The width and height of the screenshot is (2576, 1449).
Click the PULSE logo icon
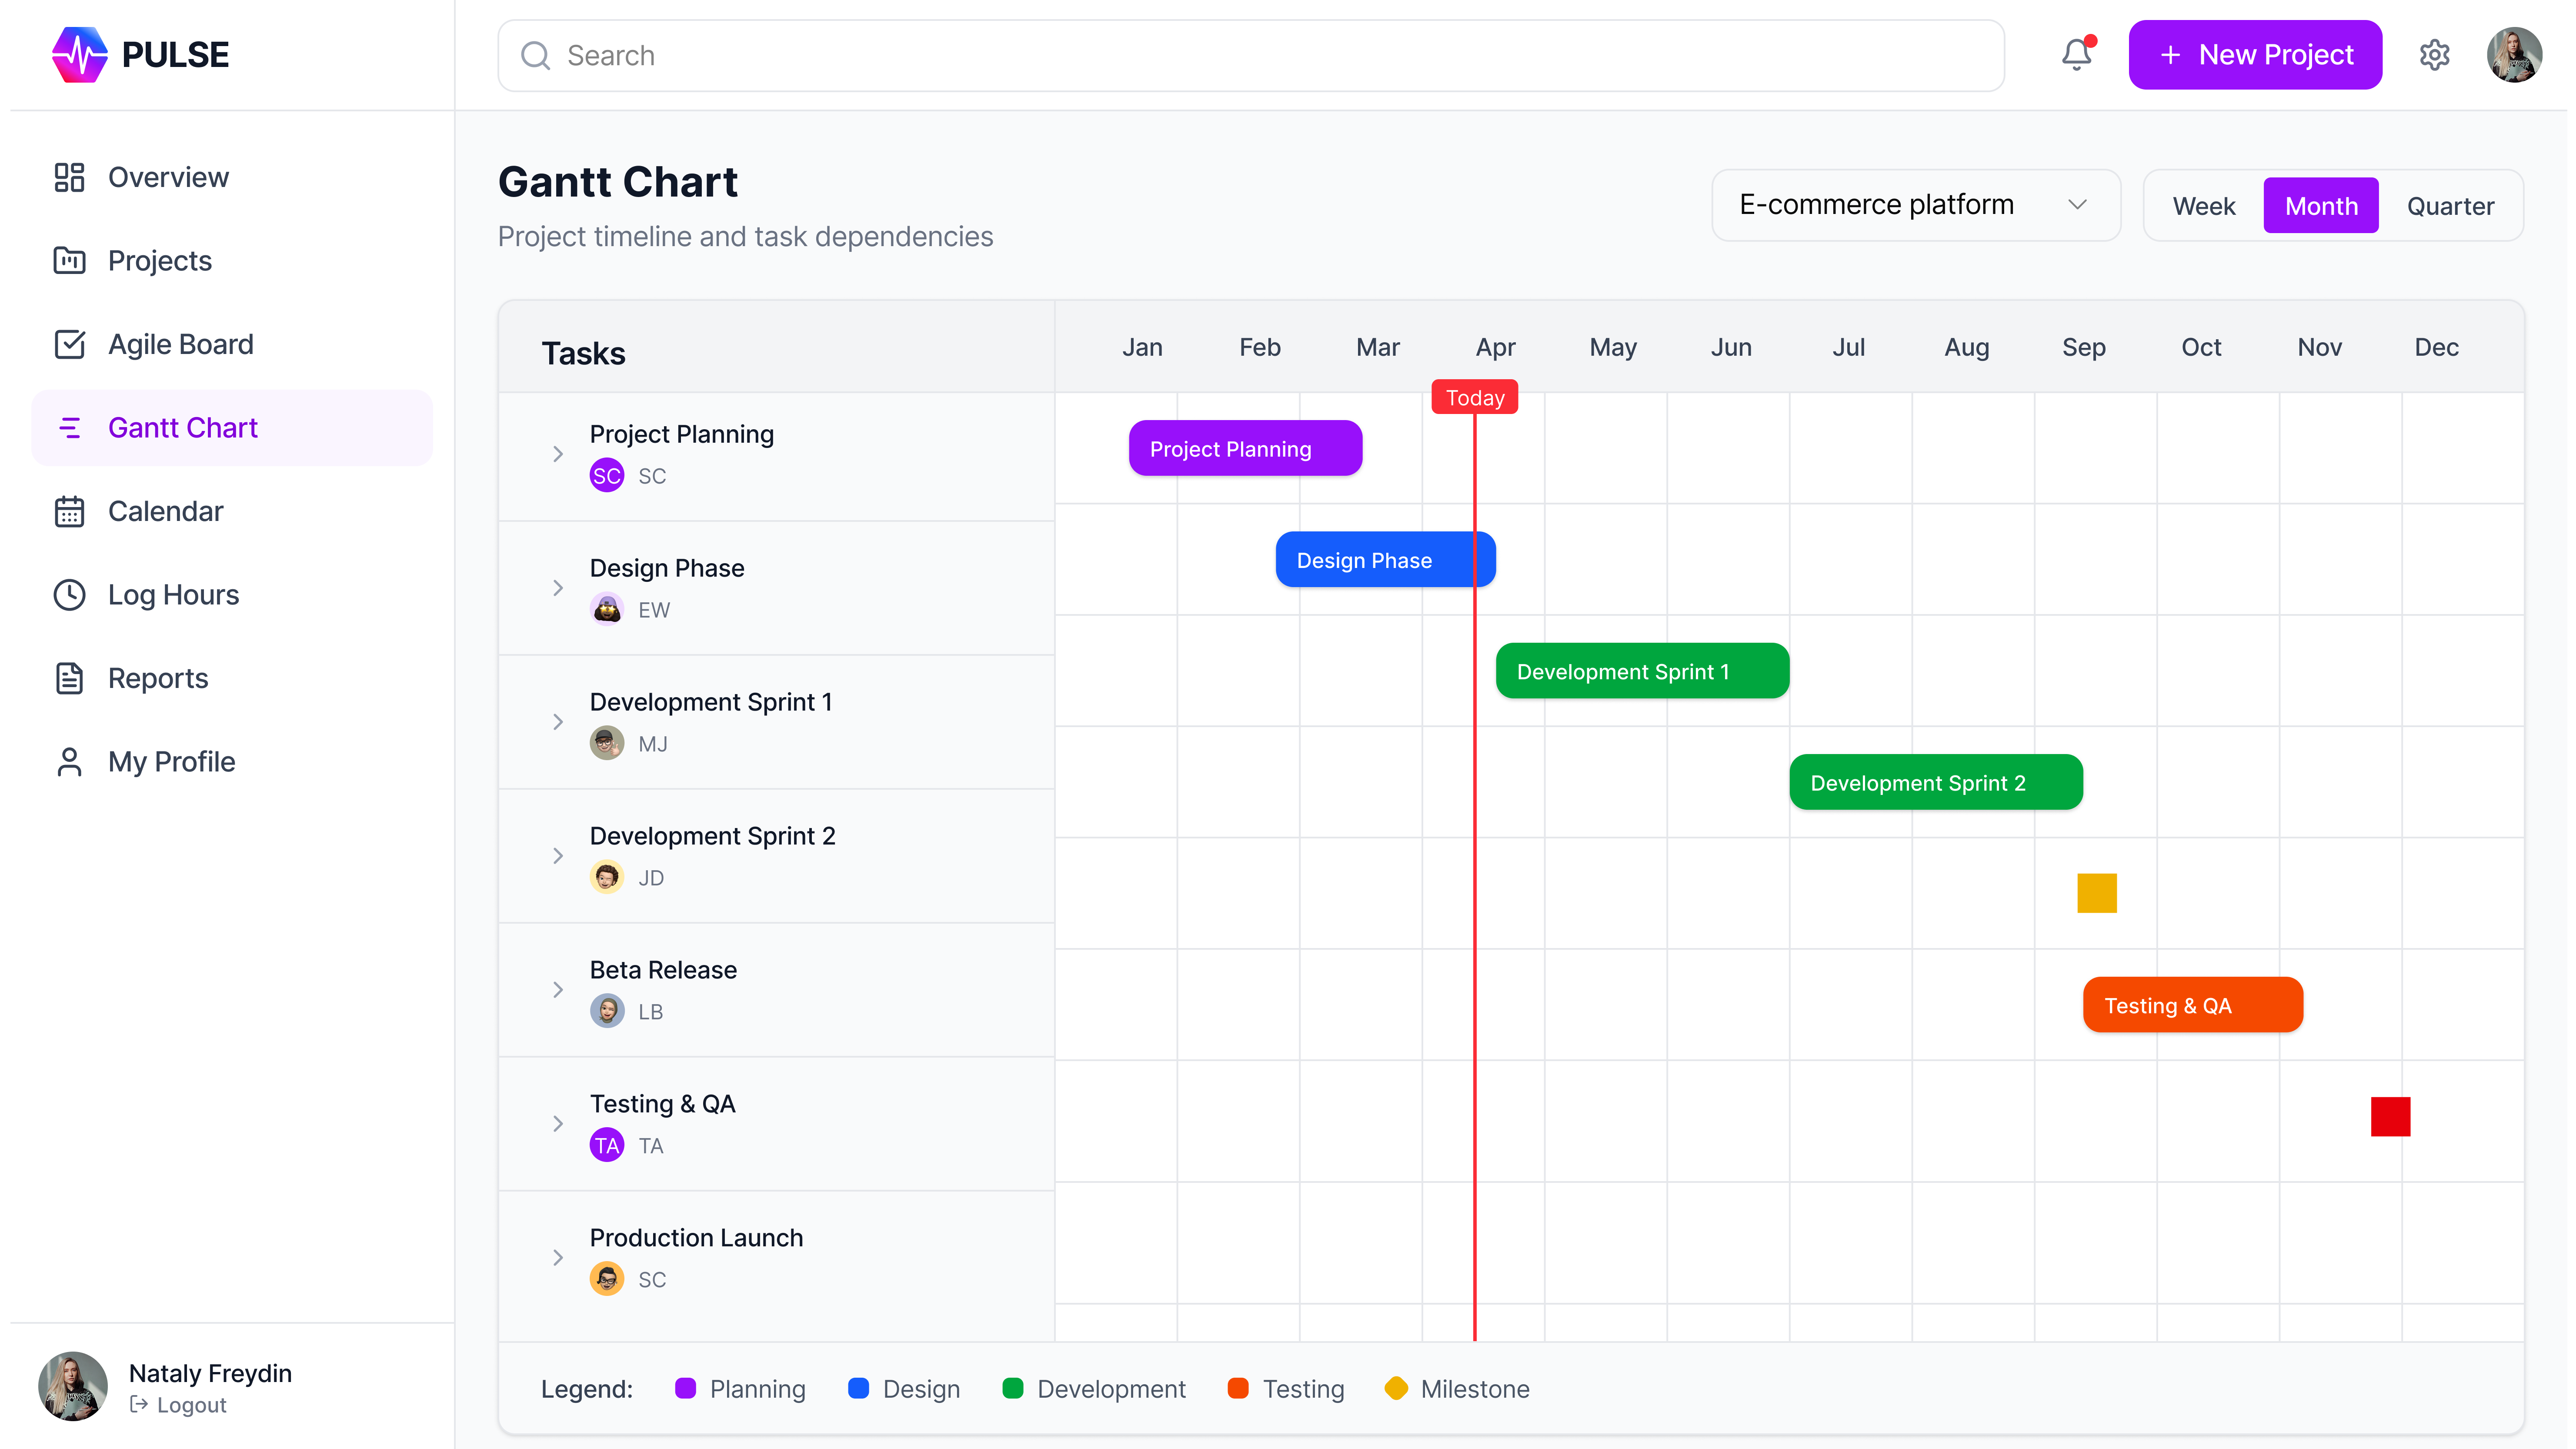79,54
